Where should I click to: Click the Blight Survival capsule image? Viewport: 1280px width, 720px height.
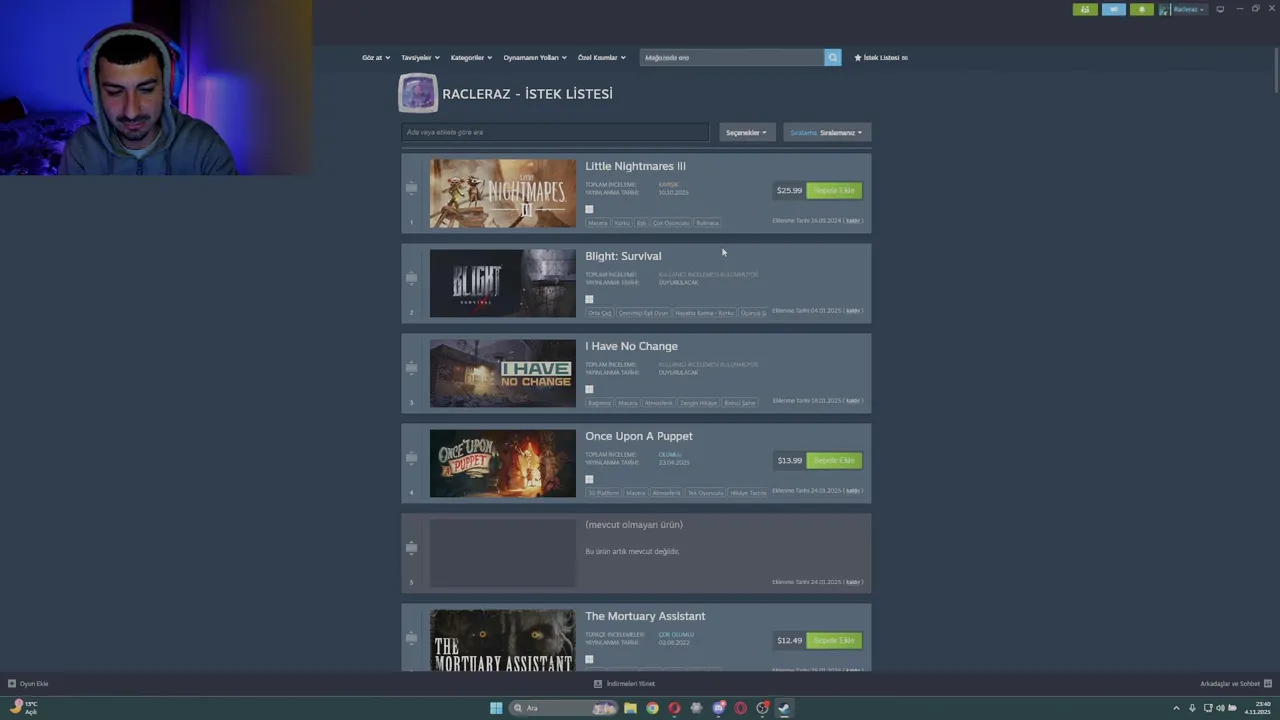coord(503,283)
